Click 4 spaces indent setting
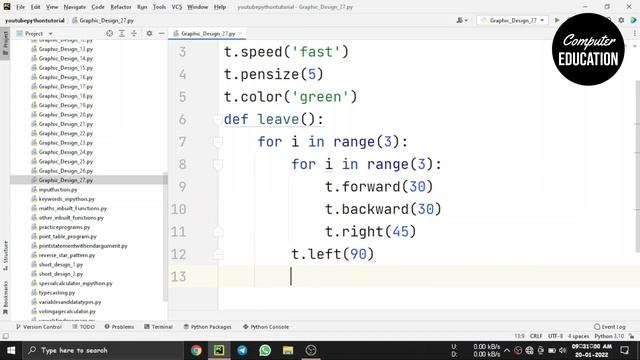The image size is (640, 360). pos(578,336)
